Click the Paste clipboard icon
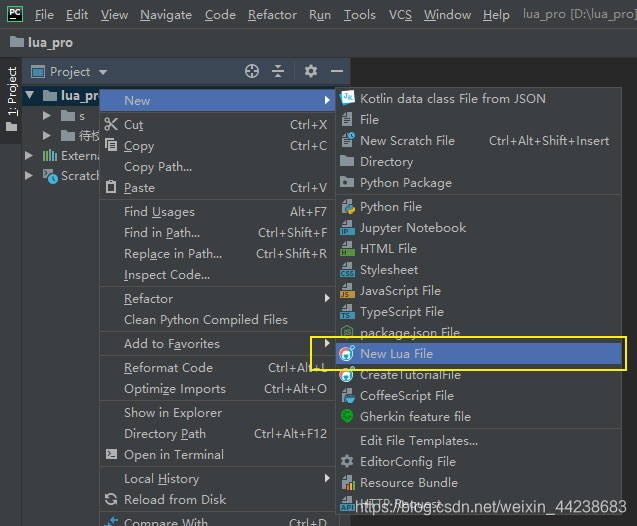Image resolution: width=637 pixels, height=526 pixels. pos(111,187)
